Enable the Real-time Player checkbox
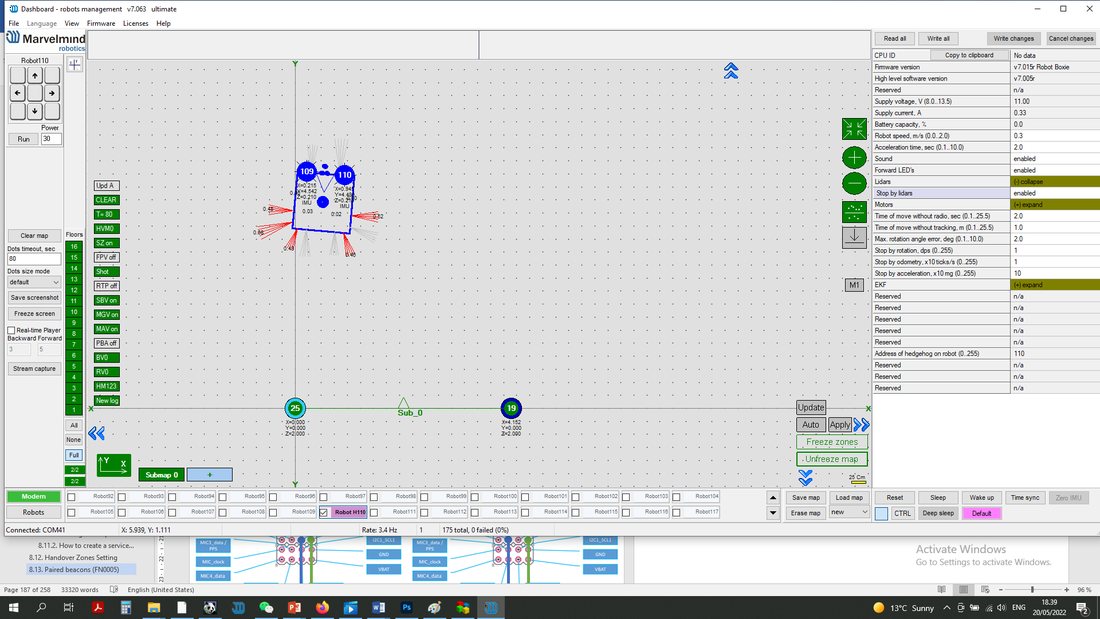The height and width of the screenshot is (619, 1100). click(11, 330)
